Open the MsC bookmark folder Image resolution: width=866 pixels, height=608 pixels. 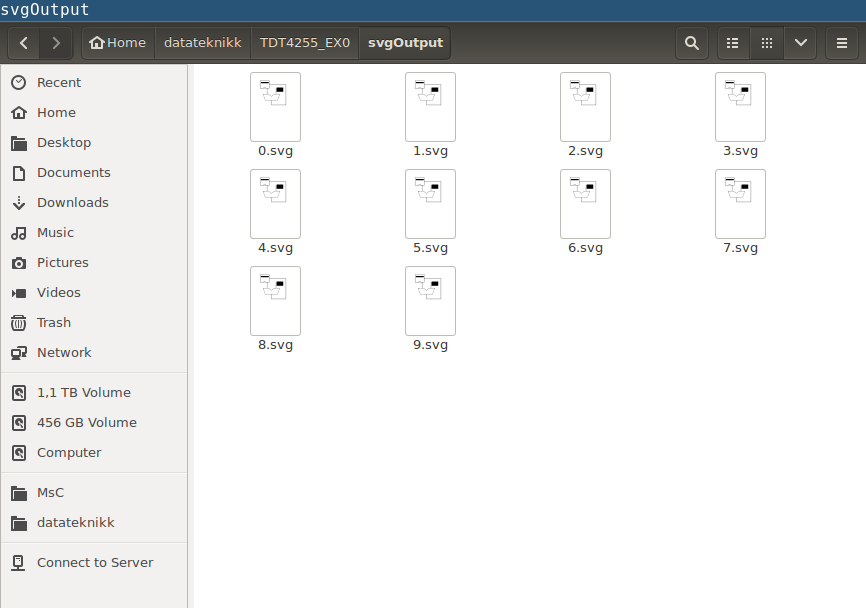click(x=50, y=493)
